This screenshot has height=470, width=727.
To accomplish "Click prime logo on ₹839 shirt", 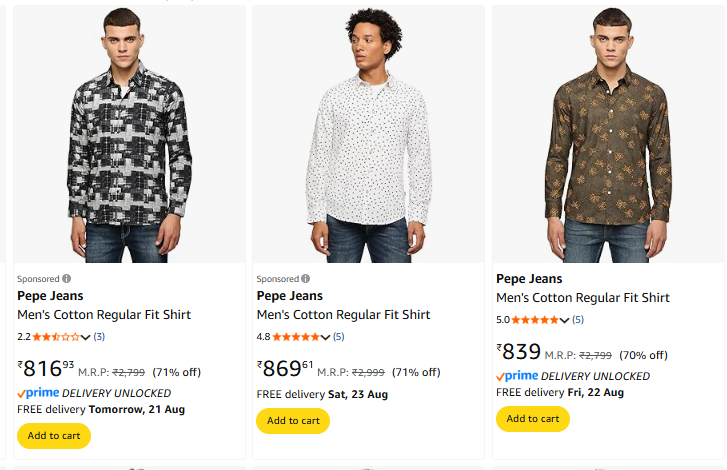I will click(517, 376).
